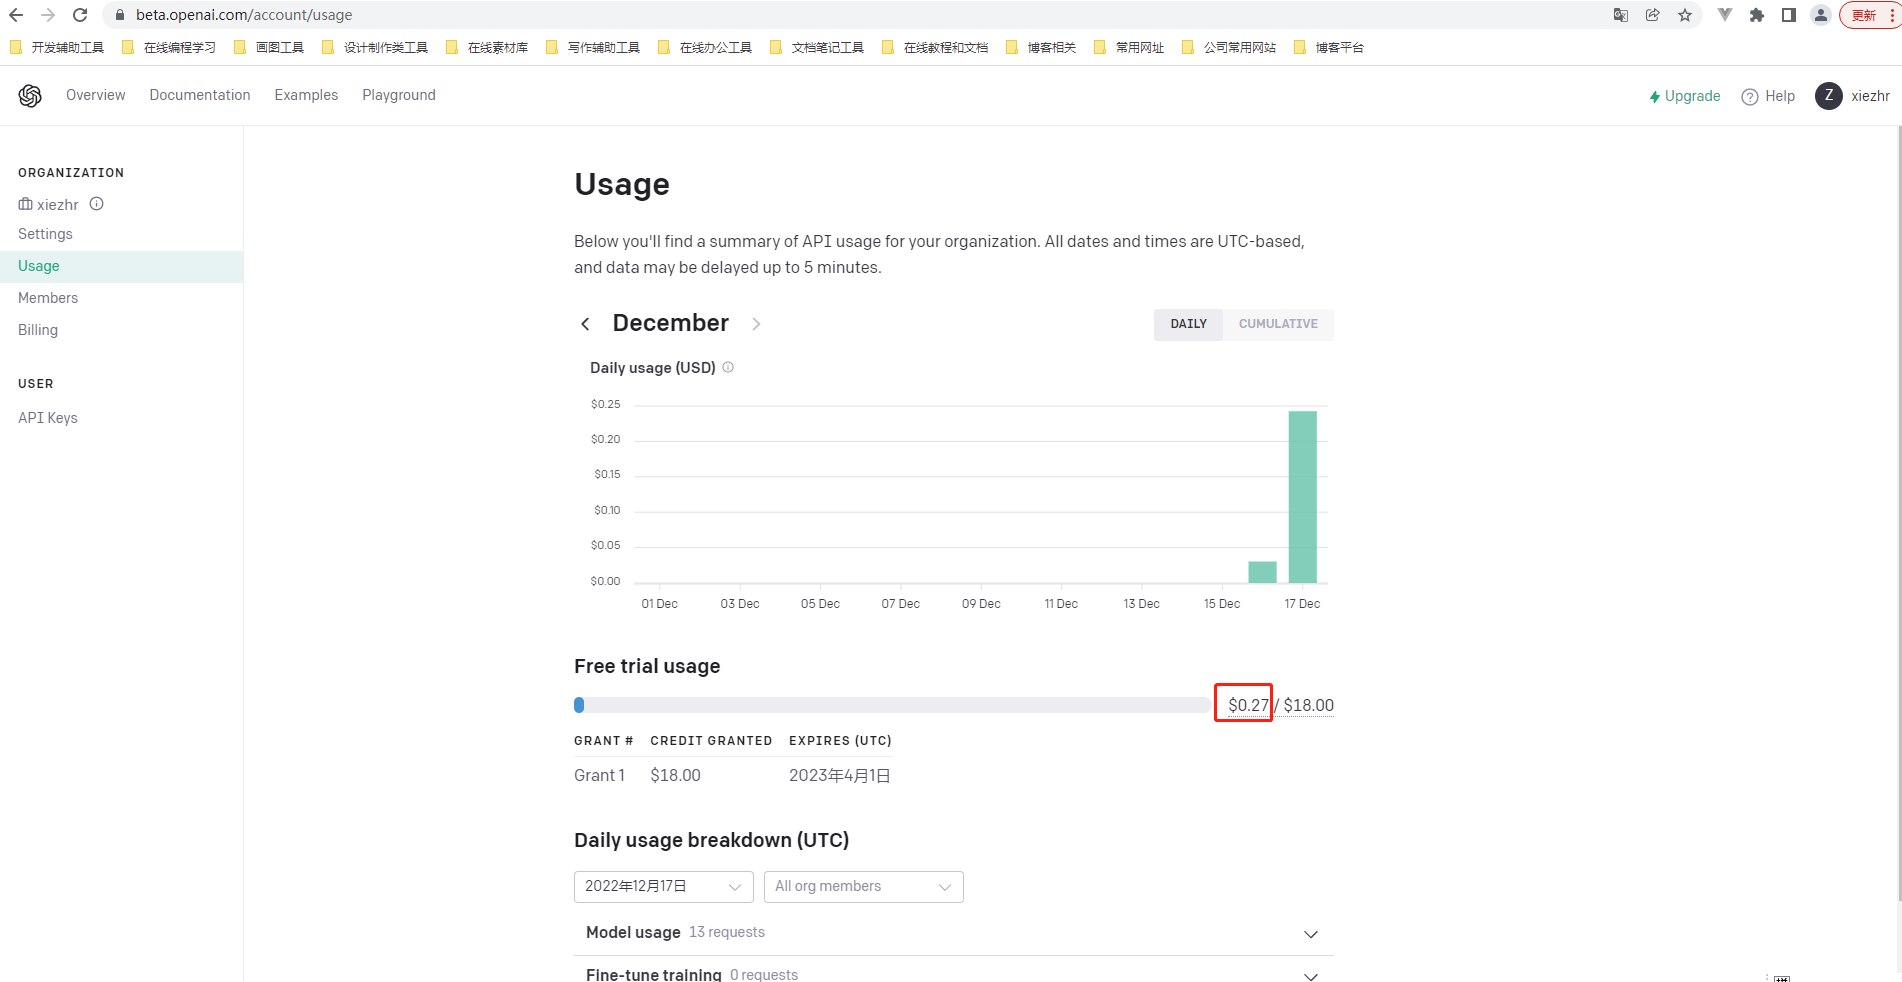Go to previous month arrow
Image resolution: width=1902 pixels, height=982 pixels.
click(585, 324)
